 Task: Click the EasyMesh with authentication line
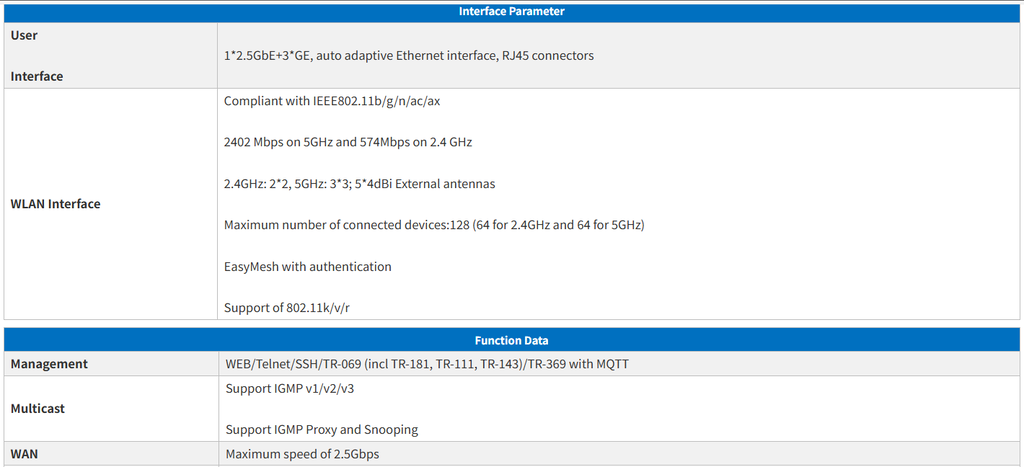(x=307, y=267)
